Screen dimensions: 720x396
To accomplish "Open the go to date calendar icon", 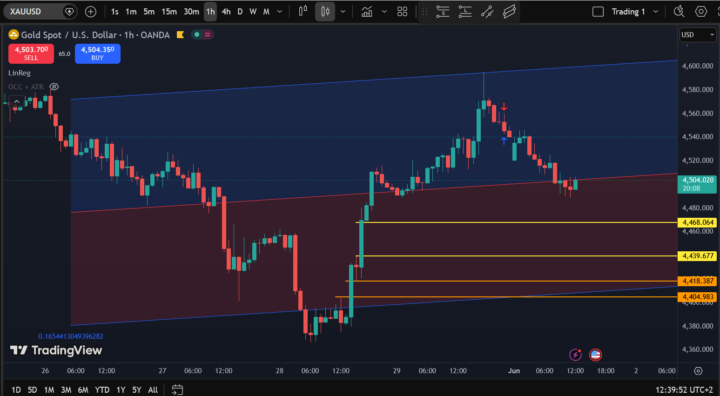I will pyautogui.click(x=178, y=390).
